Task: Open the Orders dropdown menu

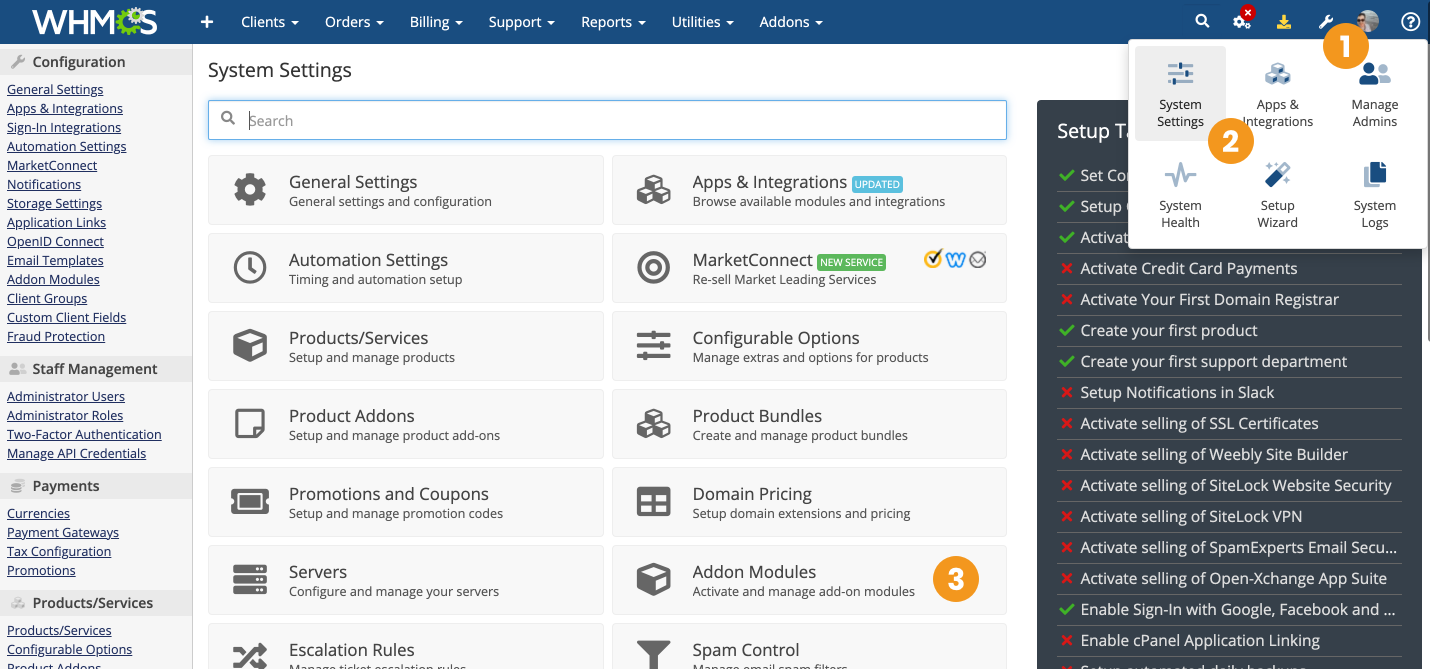Action: click(354, 22)
